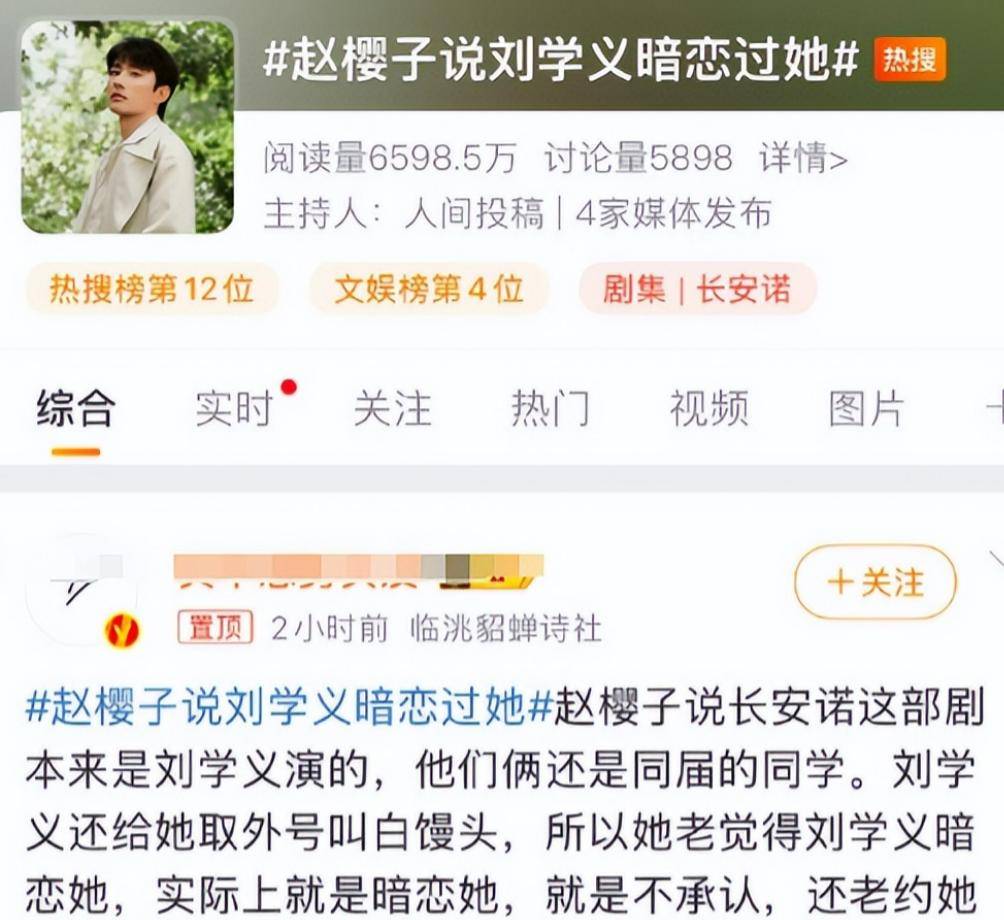The width and height of the screenshot is (1004, 920).
Task: Switch to the 实时 tab
Action: point(234,408)
